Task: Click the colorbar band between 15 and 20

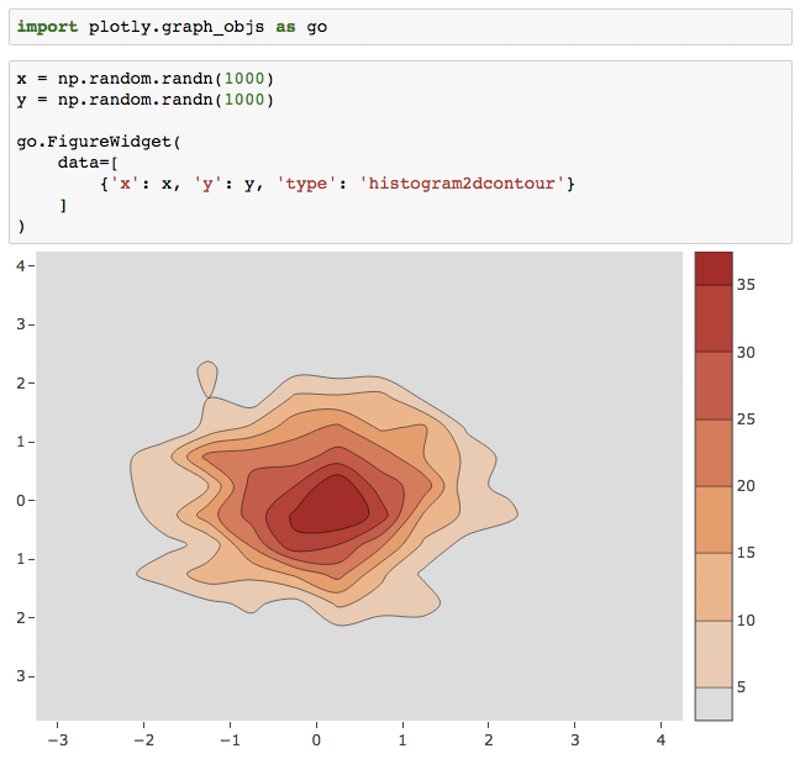Action: pos(713,520)
